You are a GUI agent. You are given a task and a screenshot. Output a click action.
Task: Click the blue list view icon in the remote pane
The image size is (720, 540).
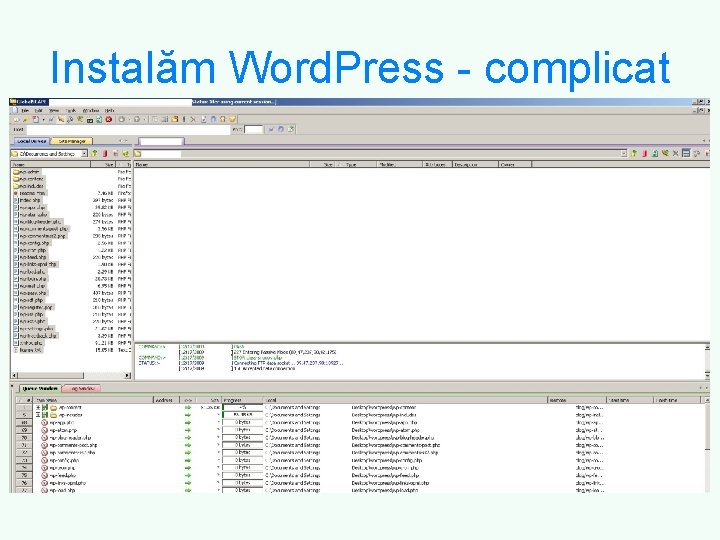(686, 153)
